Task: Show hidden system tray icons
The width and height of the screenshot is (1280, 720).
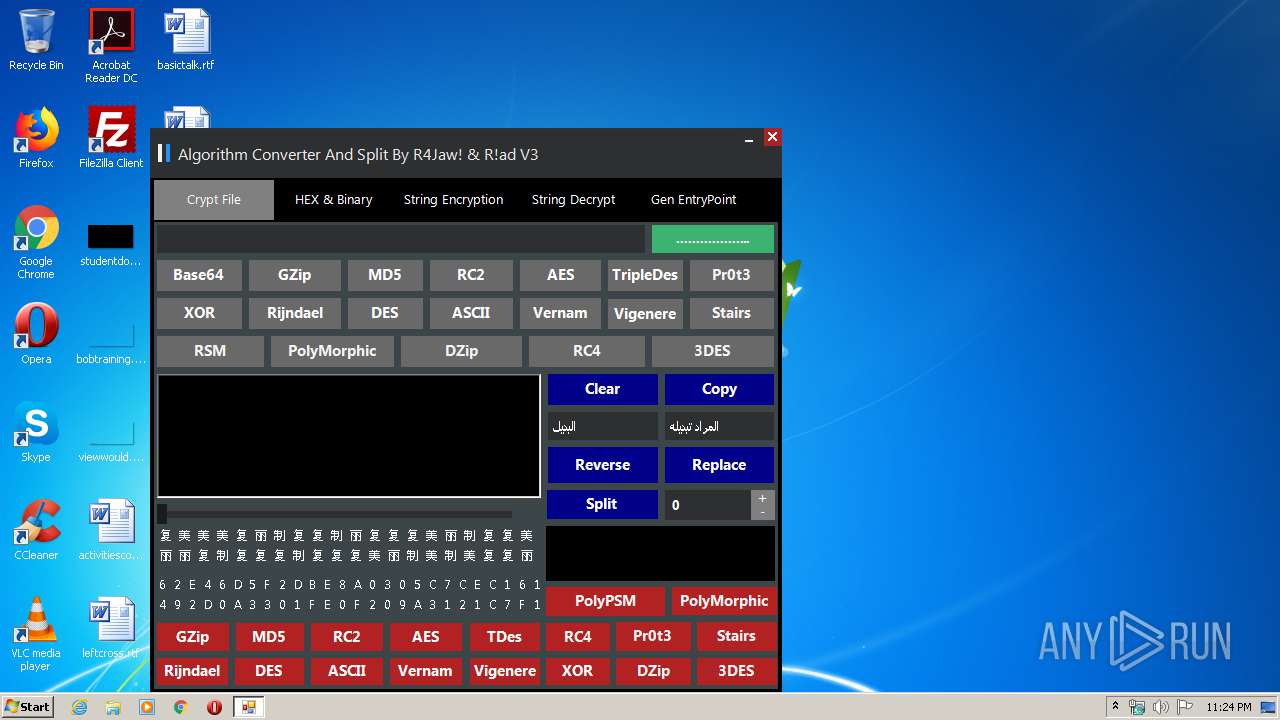Action: point(1115,707)
